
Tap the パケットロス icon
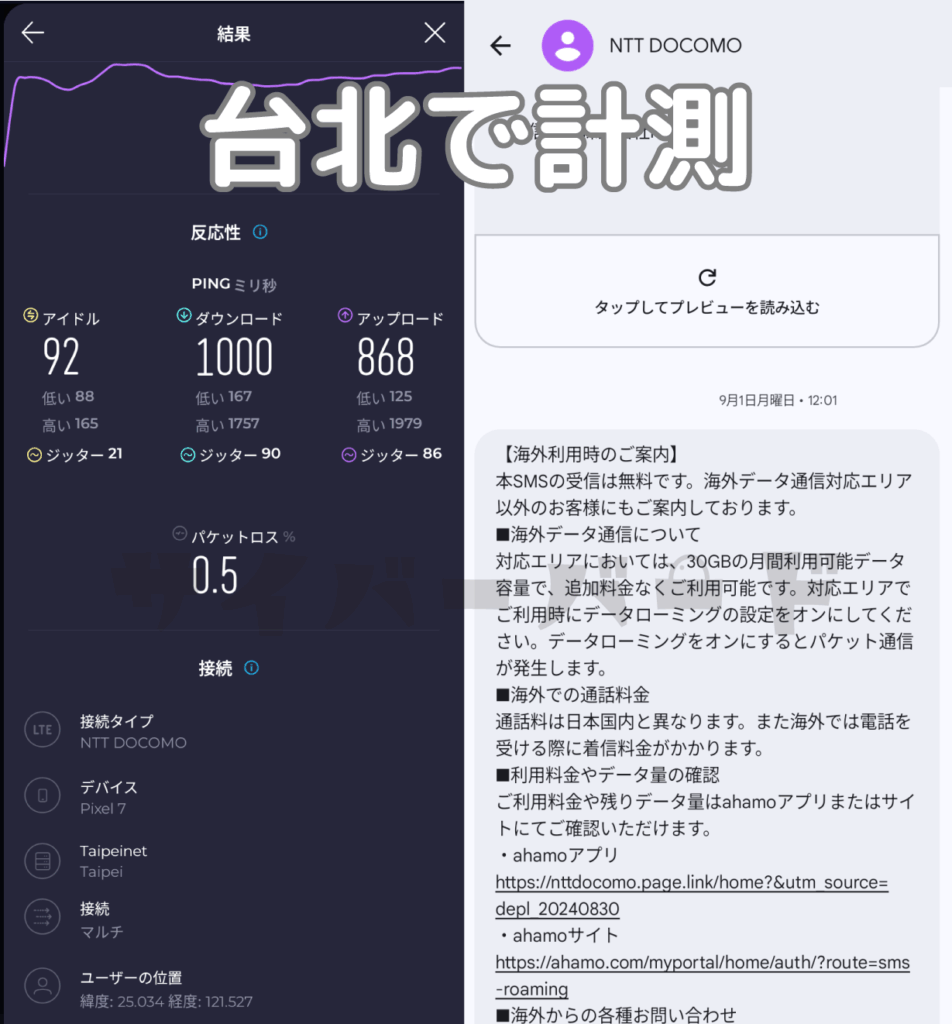[180, 534]
